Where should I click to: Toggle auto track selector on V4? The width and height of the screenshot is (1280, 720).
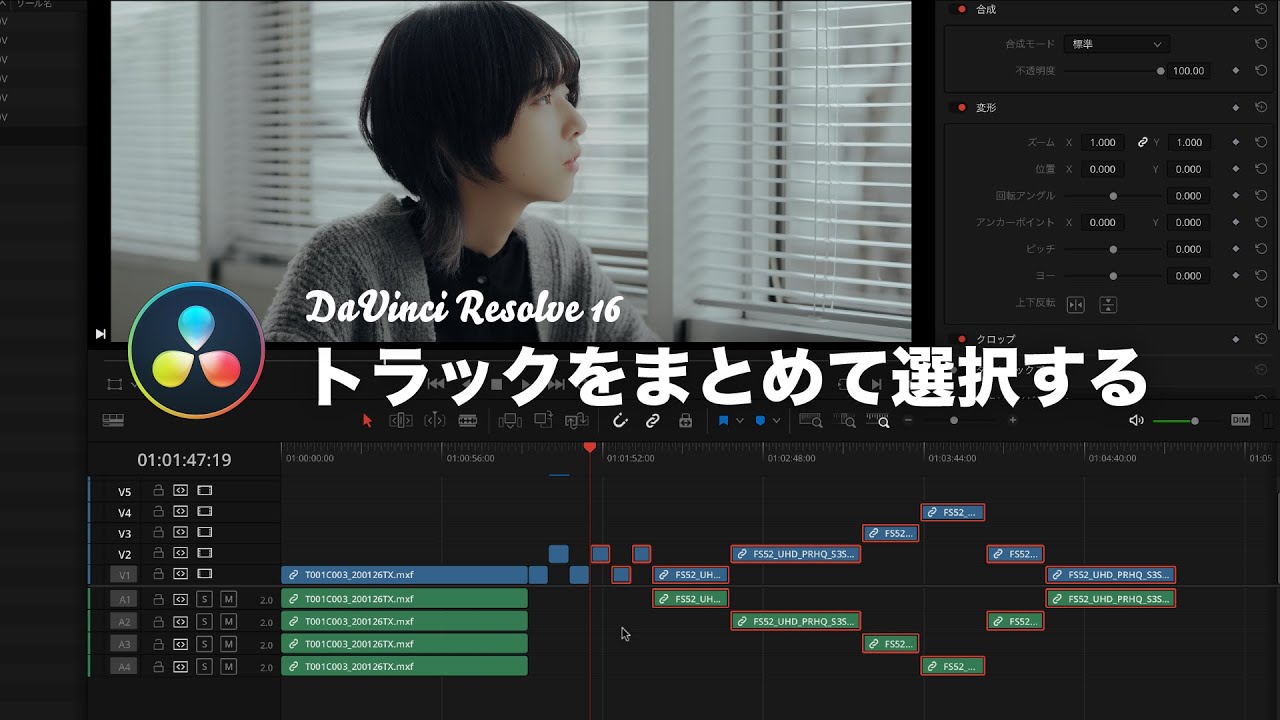point(181,512)
